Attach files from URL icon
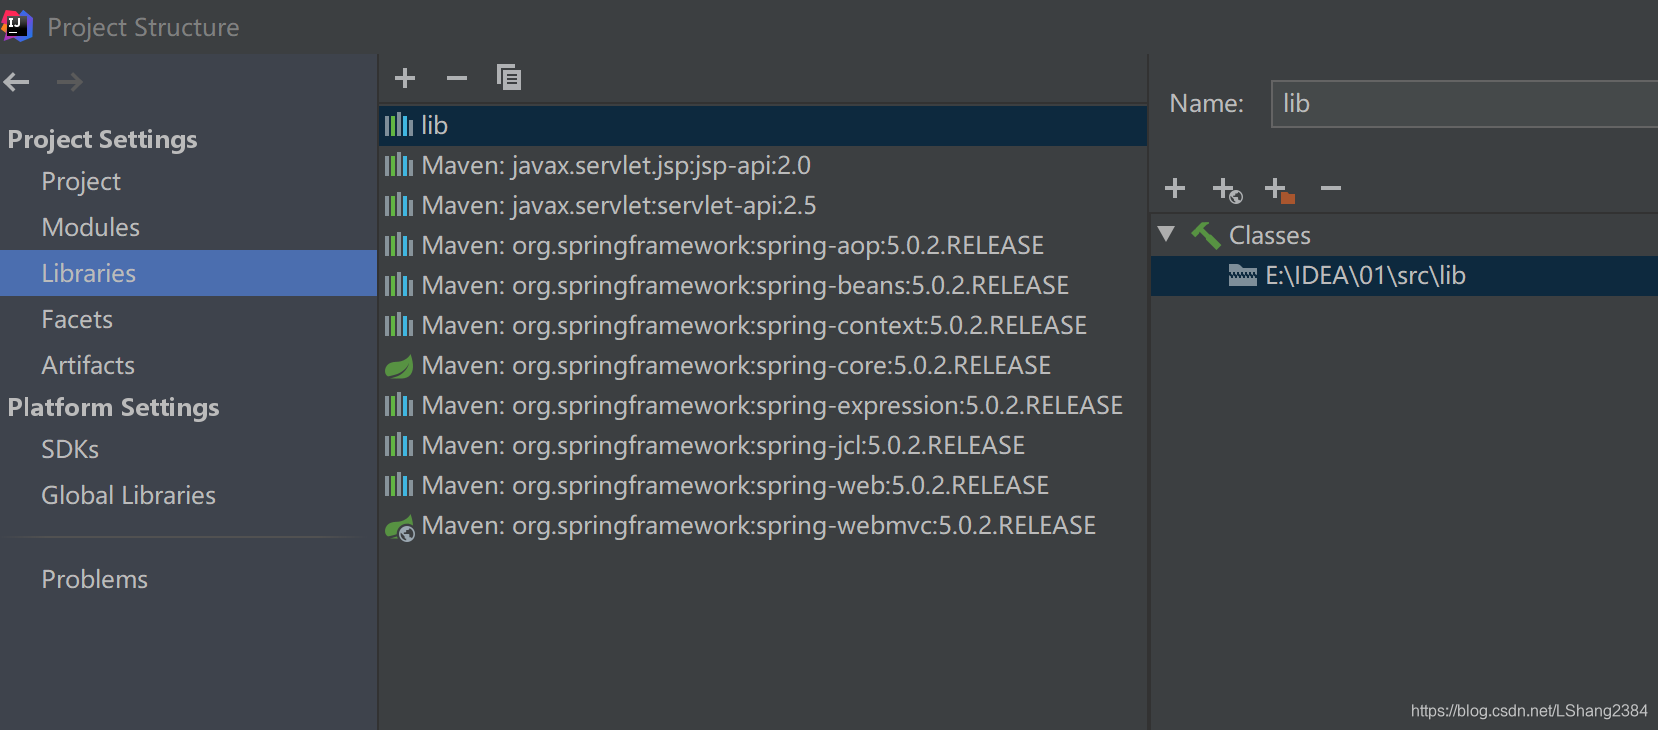 click(1227, 189)
